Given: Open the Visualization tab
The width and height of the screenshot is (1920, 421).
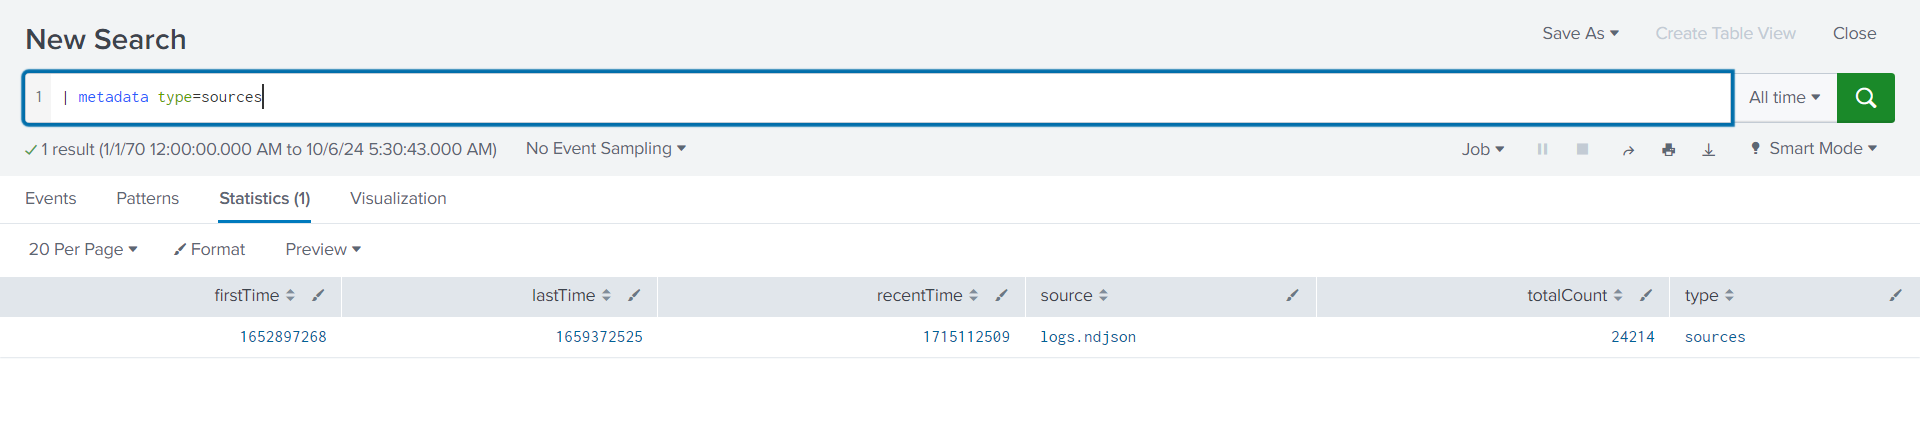Looking at the screenshot, I should pos(398,198).
